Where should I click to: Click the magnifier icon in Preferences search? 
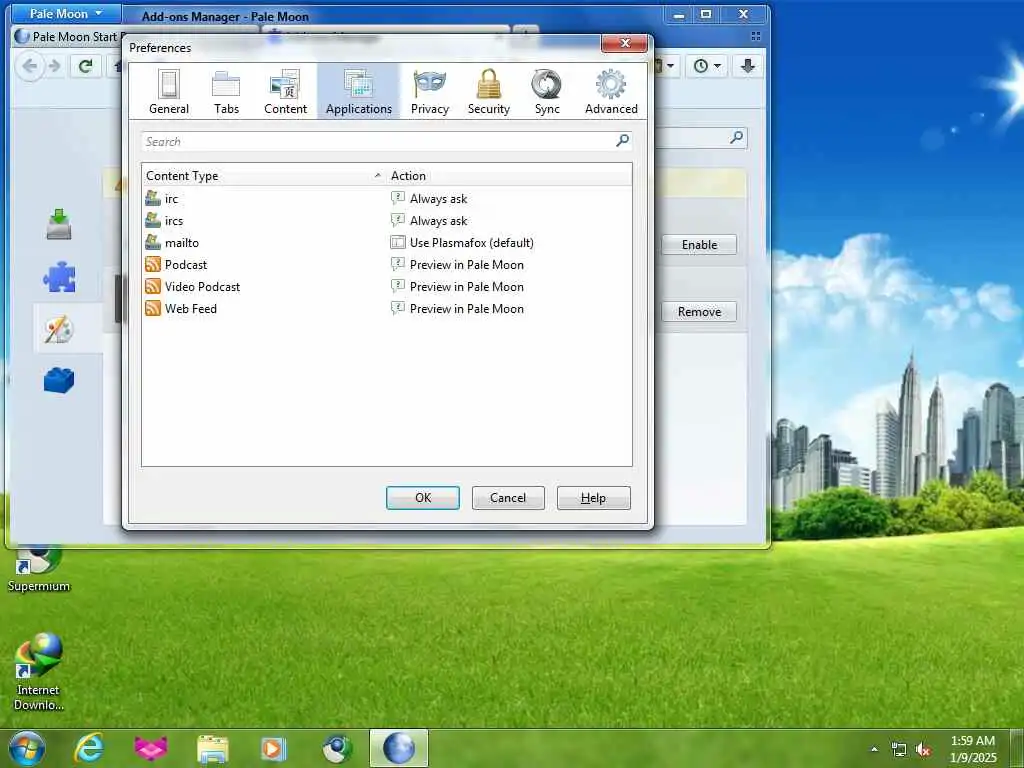(x=622, y=140)
